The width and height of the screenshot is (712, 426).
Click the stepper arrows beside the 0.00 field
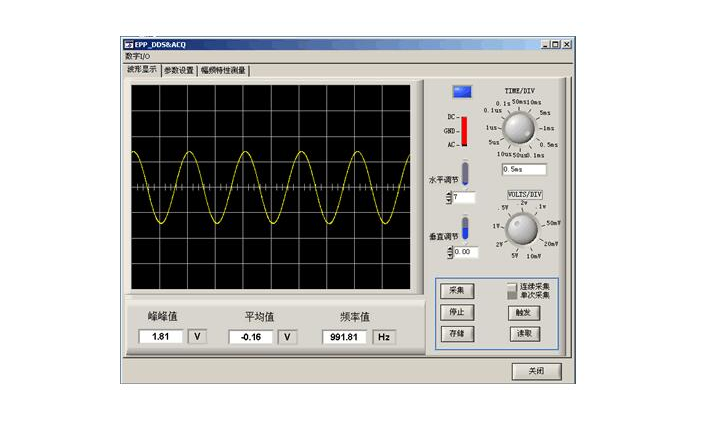point(450,253)
